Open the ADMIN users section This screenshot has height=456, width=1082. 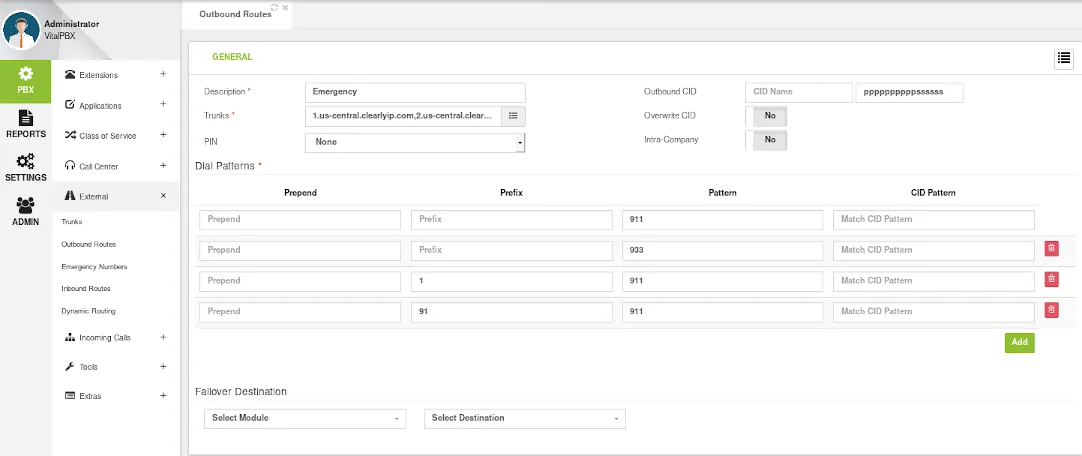[x=26, y=211]
